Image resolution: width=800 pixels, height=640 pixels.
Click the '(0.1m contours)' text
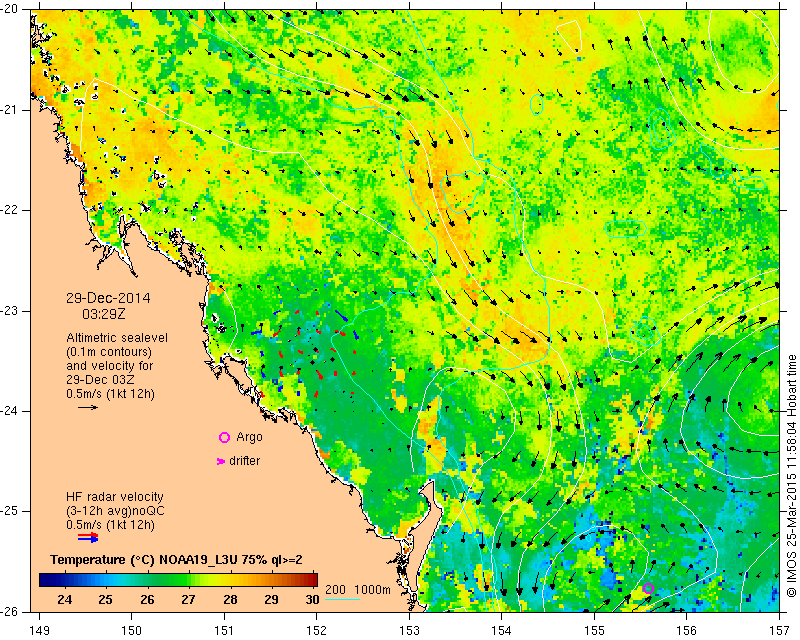[109, 352]
